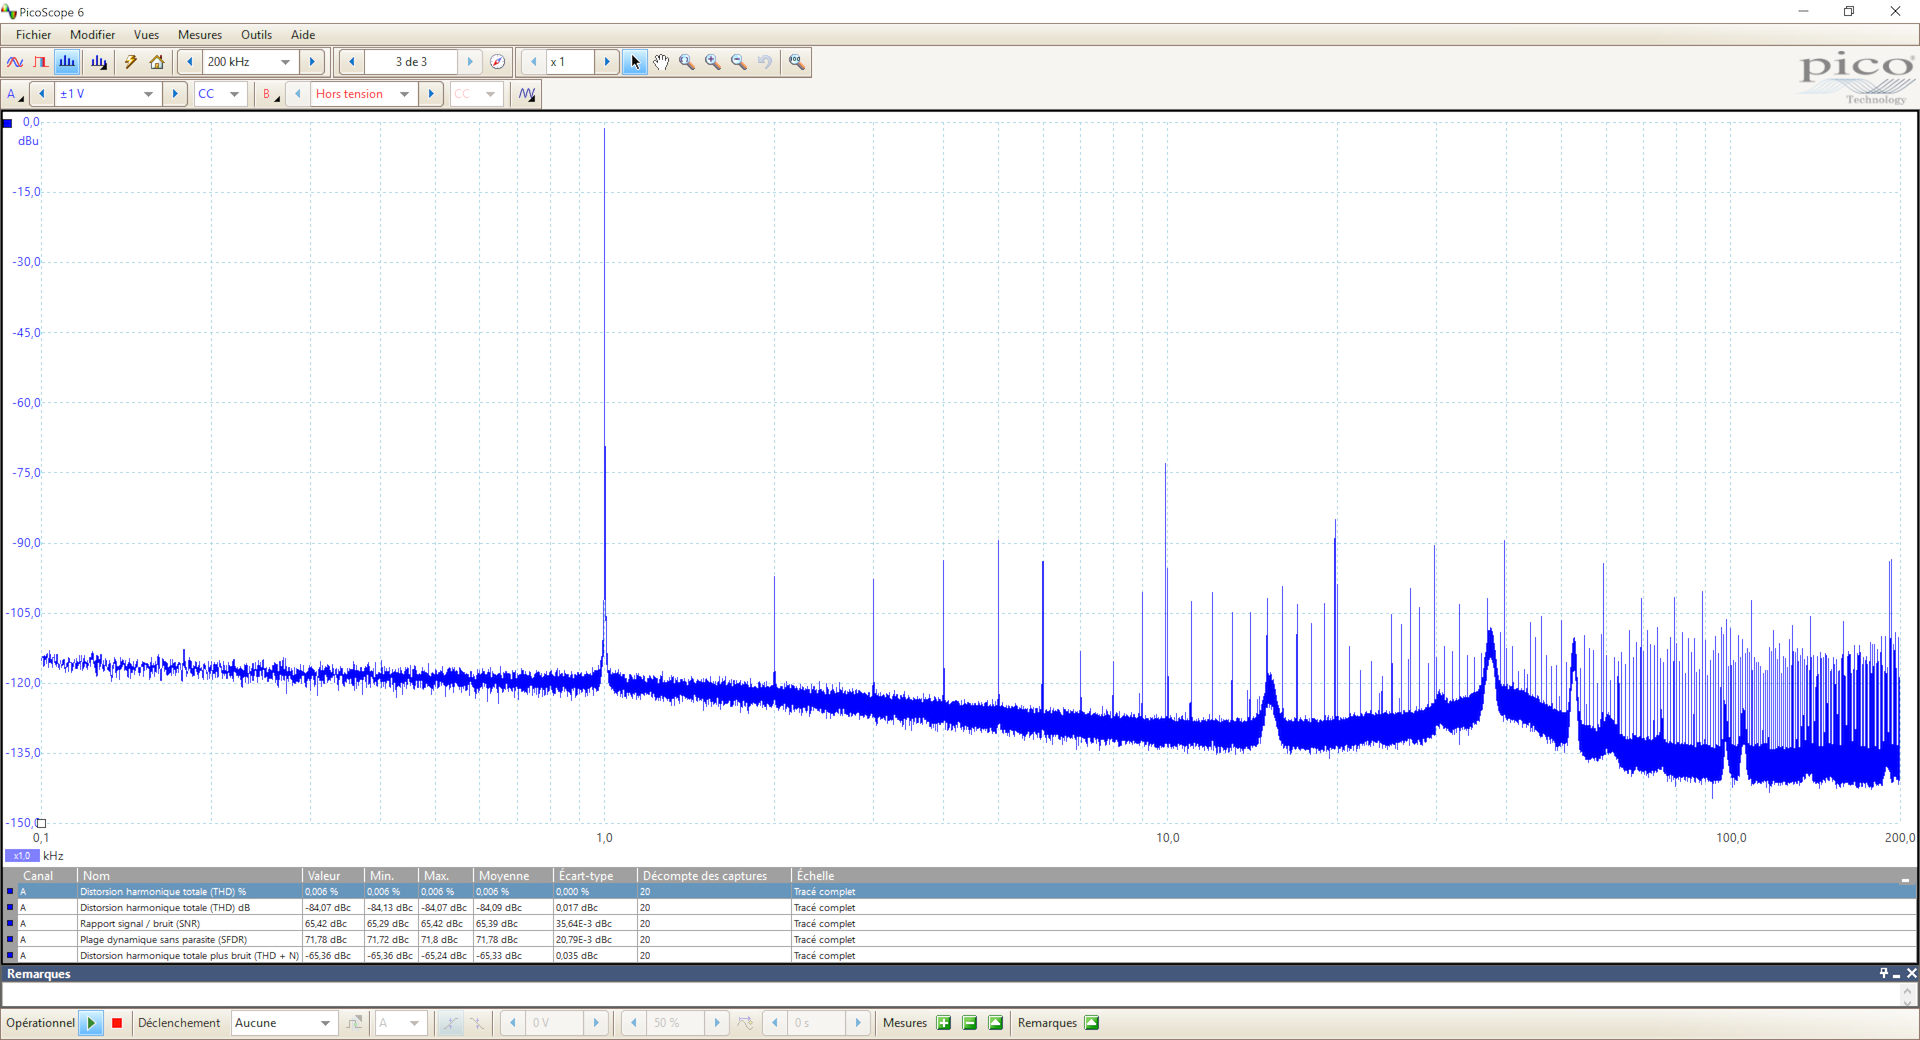Open channel A ±1 V range dropdown
This screenshot has height=1040, width=1920.
tap(148, 94)
